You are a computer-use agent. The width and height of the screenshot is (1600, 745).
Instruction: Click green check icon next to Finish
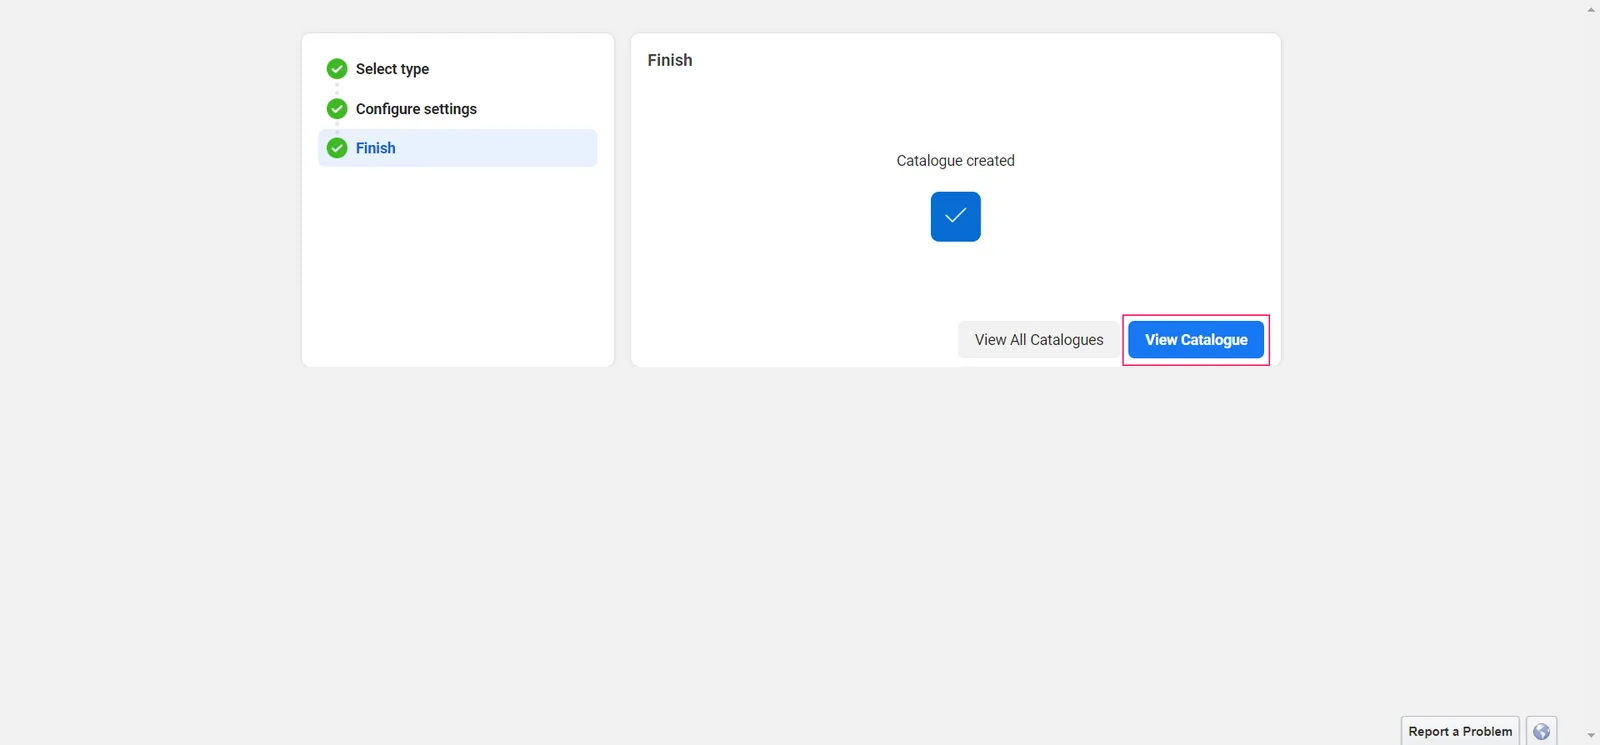click(337, 148)
